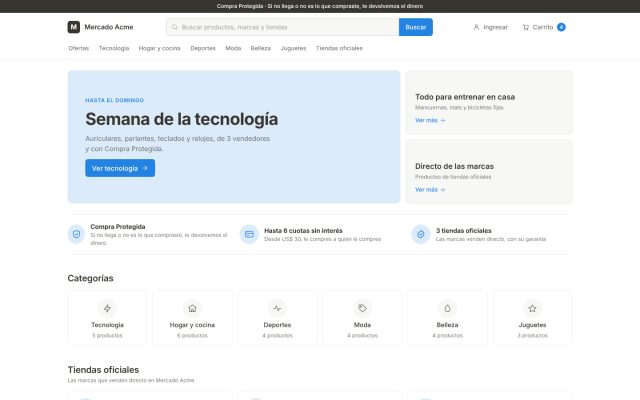Click the Semana de la tecnología heading
640x400 pixels.
click(182, 119)
